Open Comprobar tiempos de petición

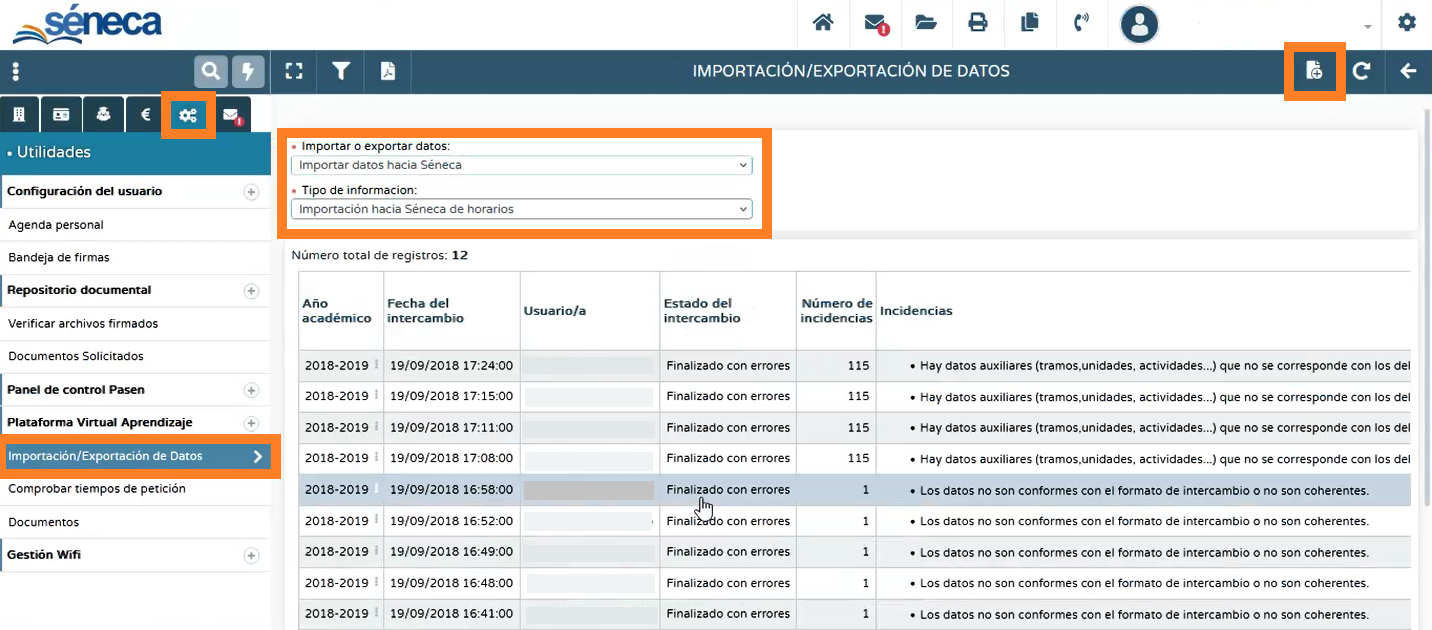pyautogui.click(x=135, y=489)
